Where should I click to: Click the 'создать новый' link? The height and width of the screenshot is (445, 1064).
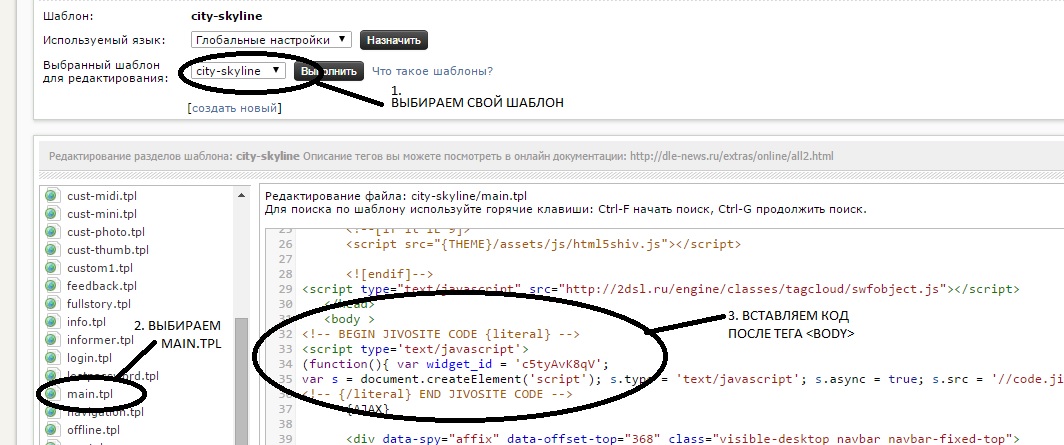[x=235, y=108]
